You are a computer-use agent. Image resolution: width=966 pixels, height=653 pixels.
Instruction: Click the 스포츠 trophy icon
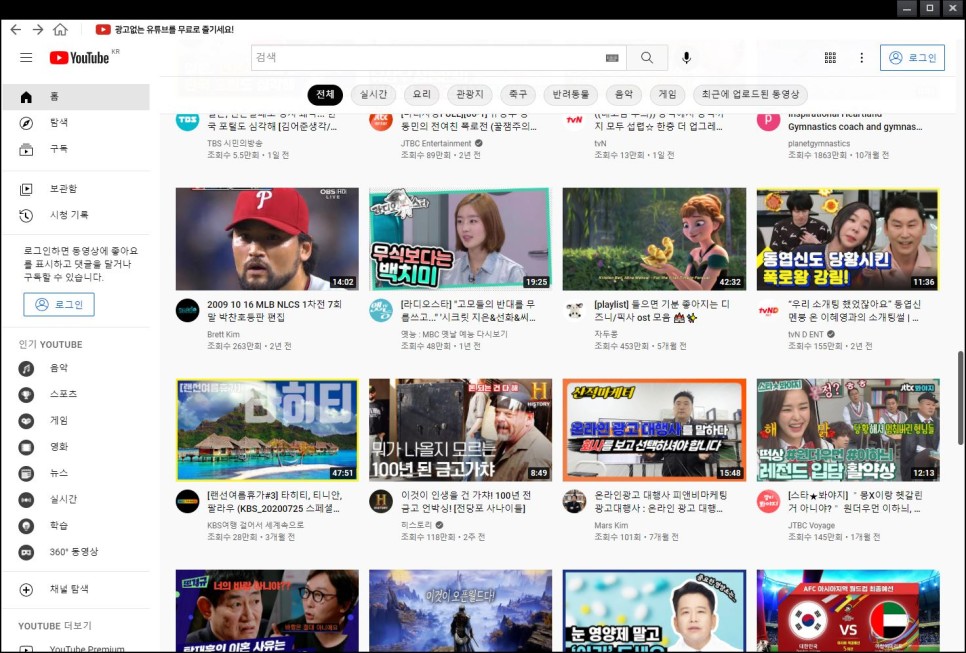(x=26, y=394)
